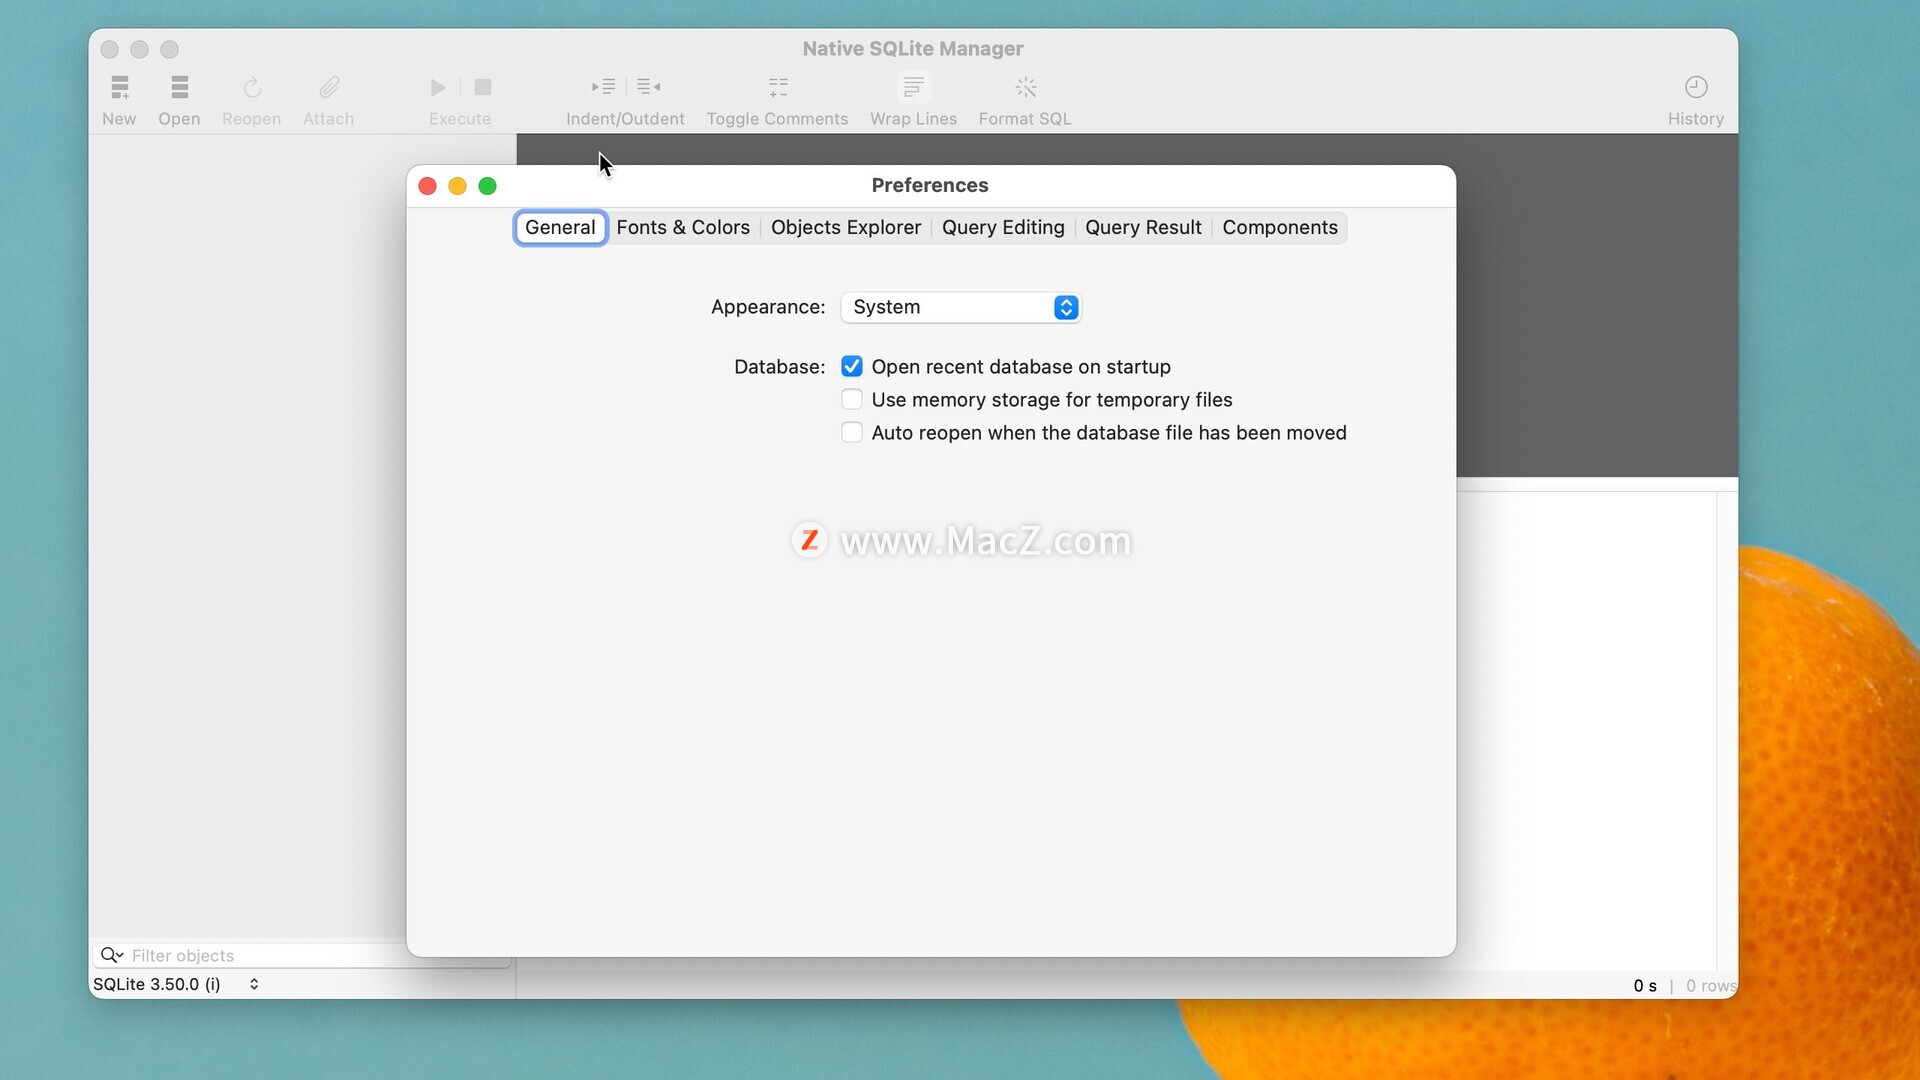Click the Preferences window title
This screenshot has width=1920, height=1080.
point(930,185)
